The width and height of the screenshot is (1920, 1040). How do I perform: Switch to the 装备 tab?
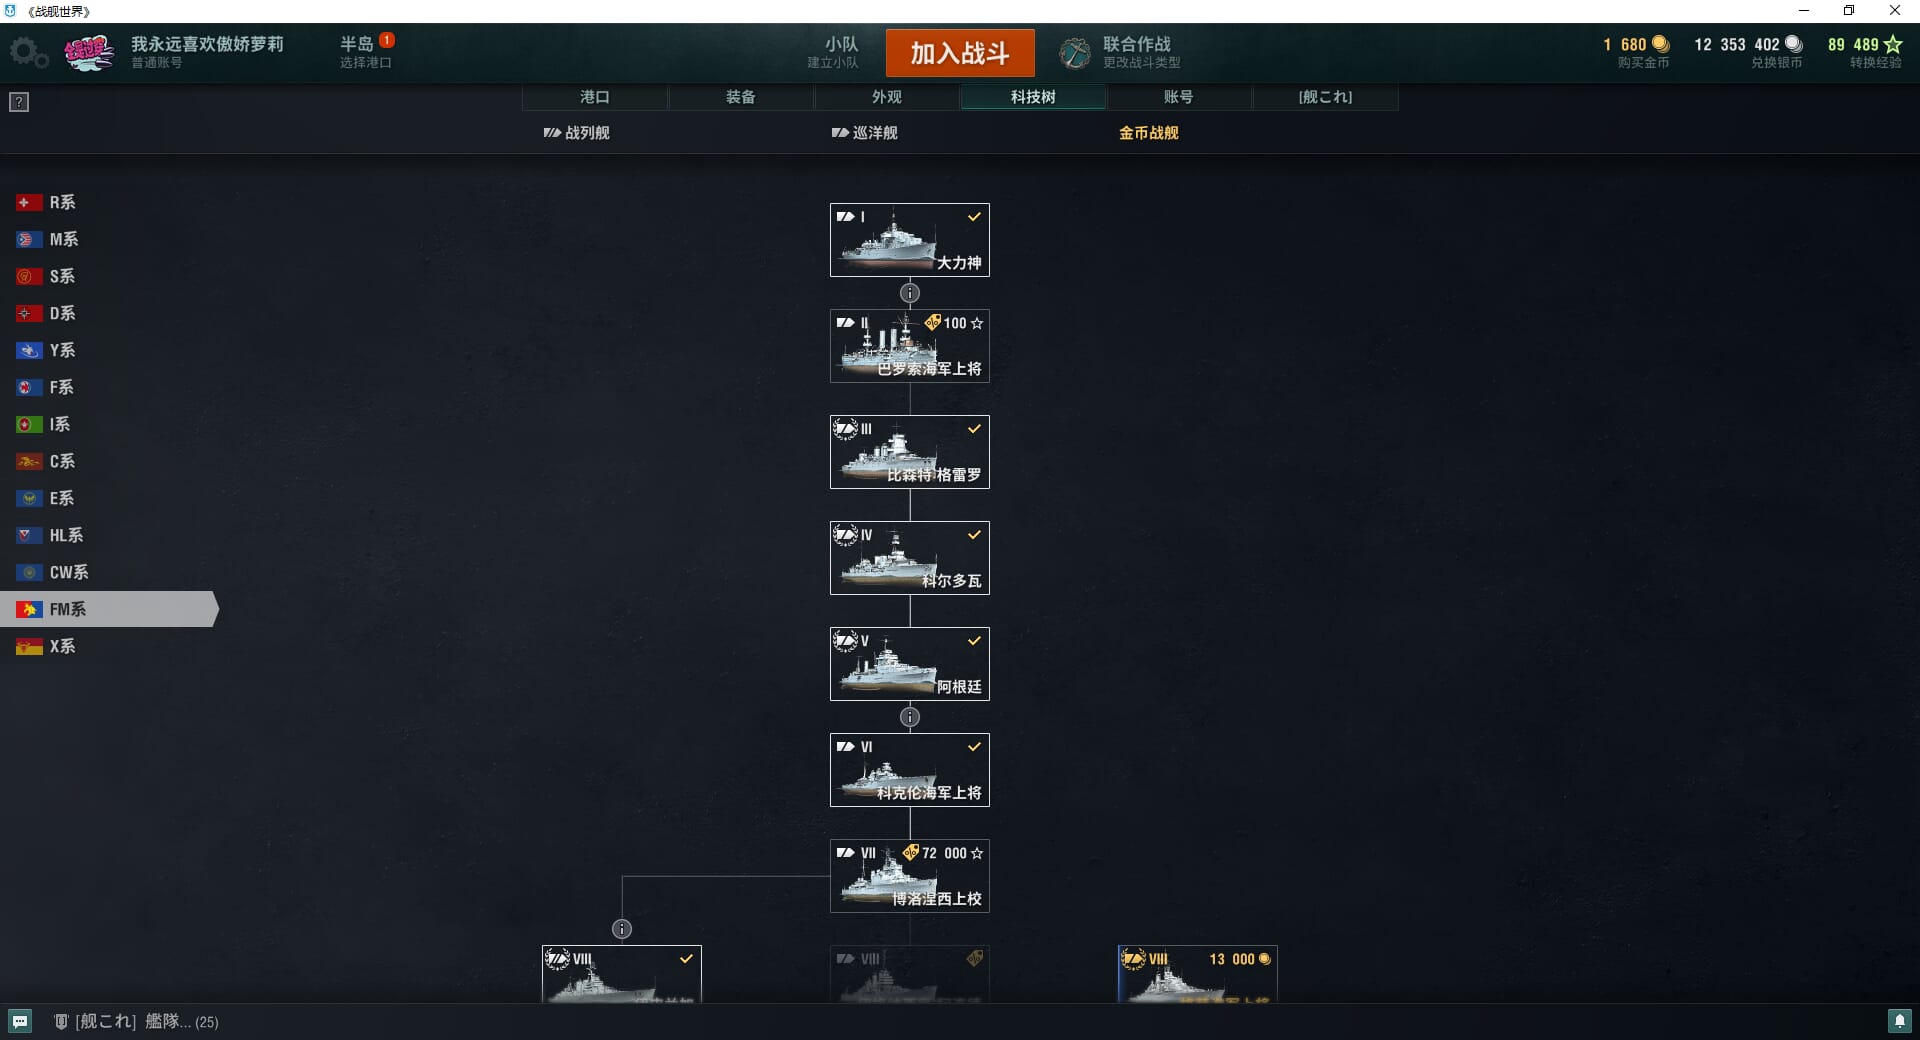pos(741,97)
